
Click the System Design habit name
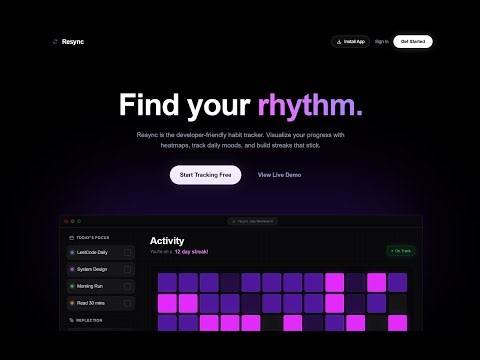pyautogui.click(x=92, y=269)
